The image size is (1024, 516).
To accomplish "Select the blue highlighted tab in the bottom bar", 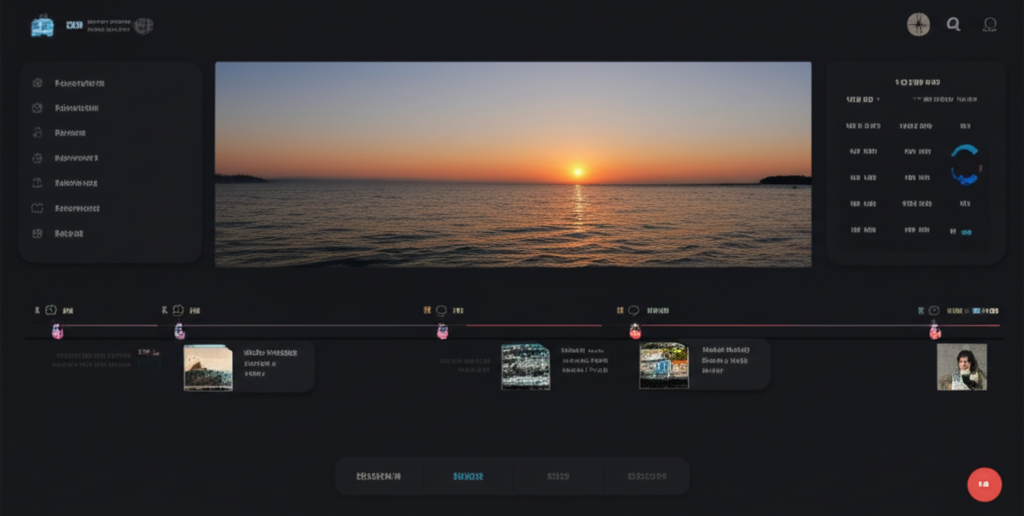I will pos(468,476).
